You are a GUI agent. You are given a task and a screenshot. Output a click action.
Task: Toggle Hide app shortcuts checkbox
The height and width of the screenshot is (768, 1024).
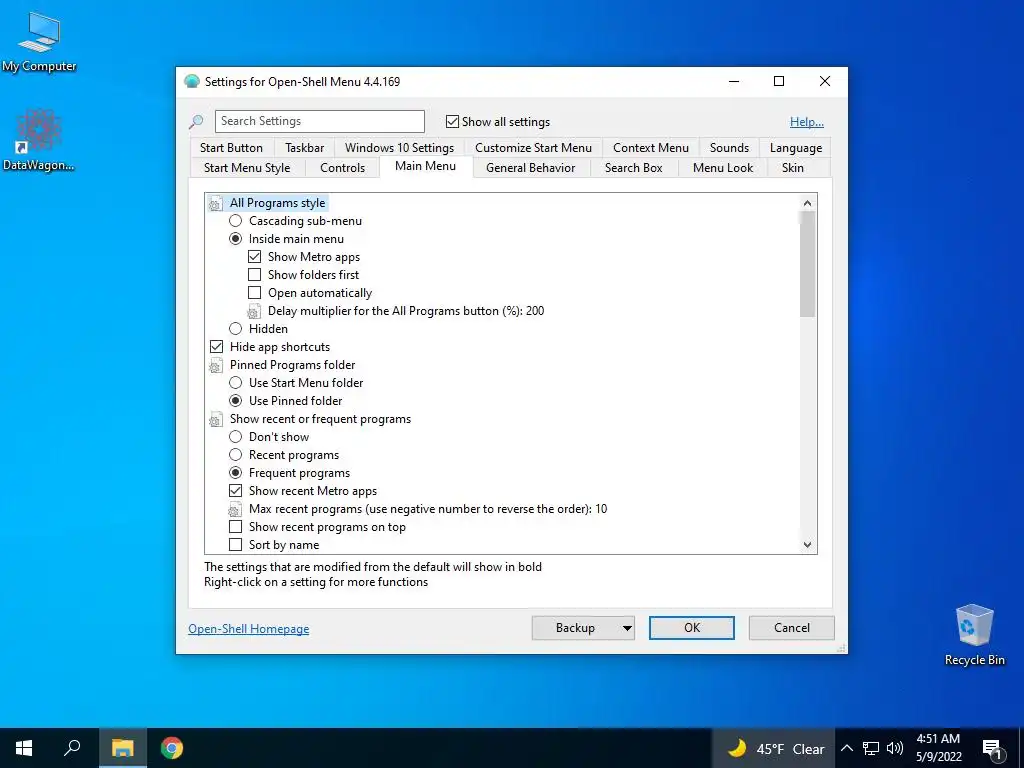[x=216, y=347]
